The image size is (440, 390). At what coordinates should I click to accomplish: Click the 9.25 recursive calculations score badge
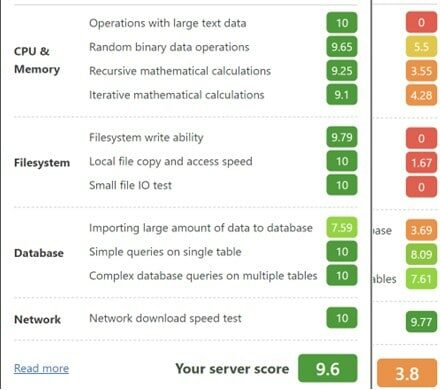(342, 71)
